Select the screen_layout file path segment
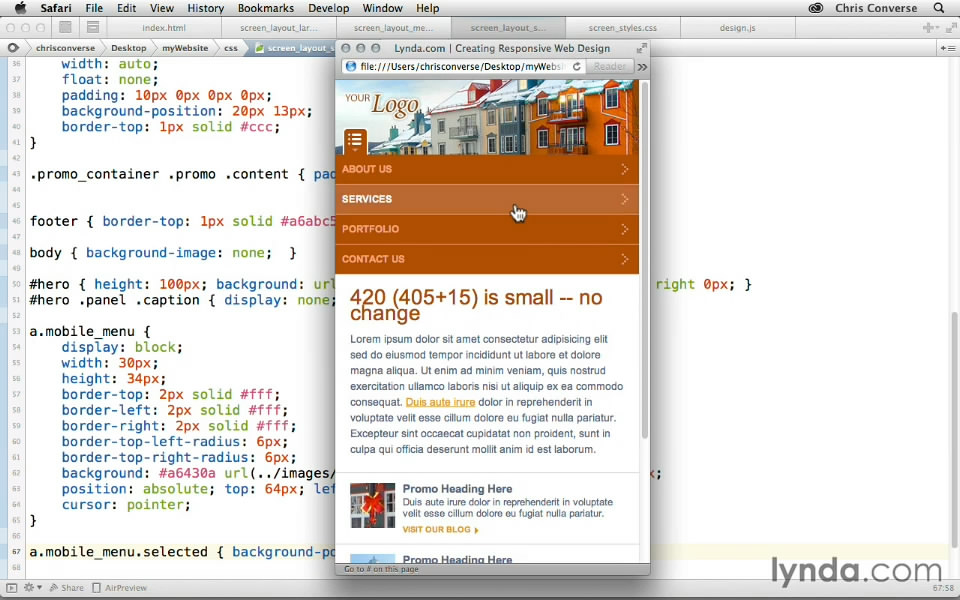The width and height of the screenshot is (960, 600). pyautogui.click(x=295, y=48)
